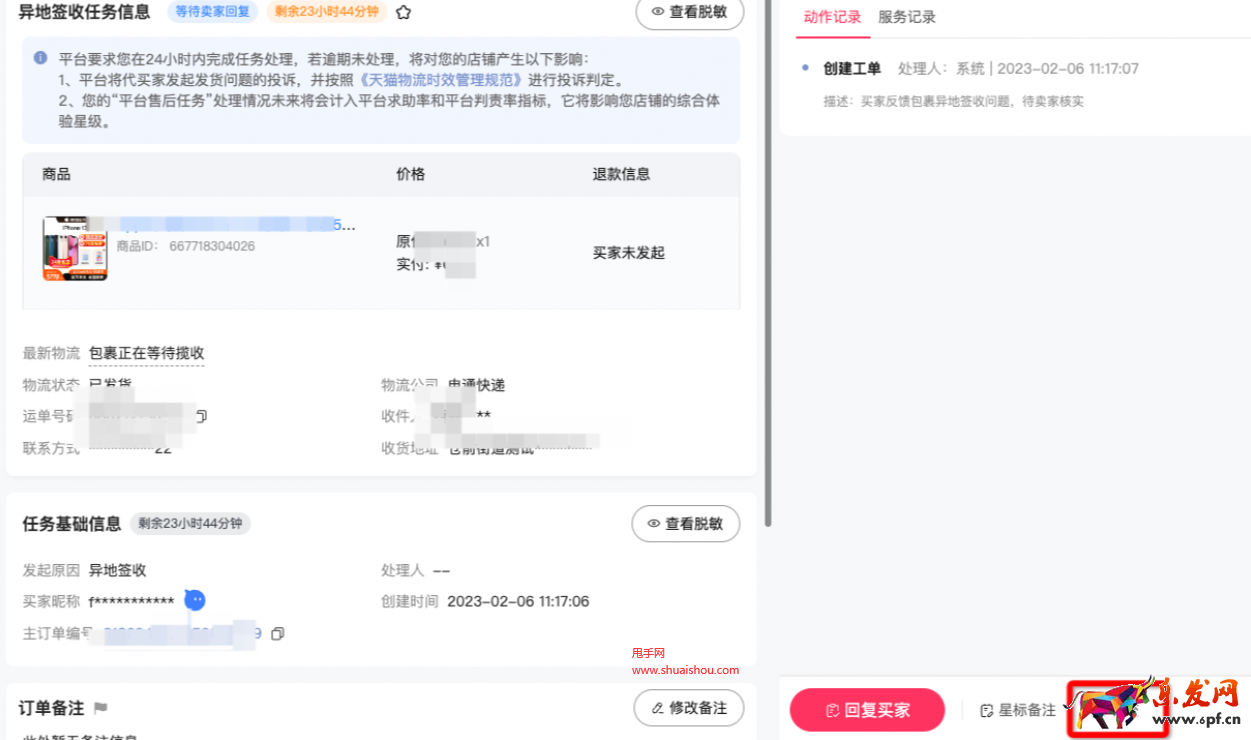Click the product ID 667718304026

pyautogui.click(x=212, y=246)
